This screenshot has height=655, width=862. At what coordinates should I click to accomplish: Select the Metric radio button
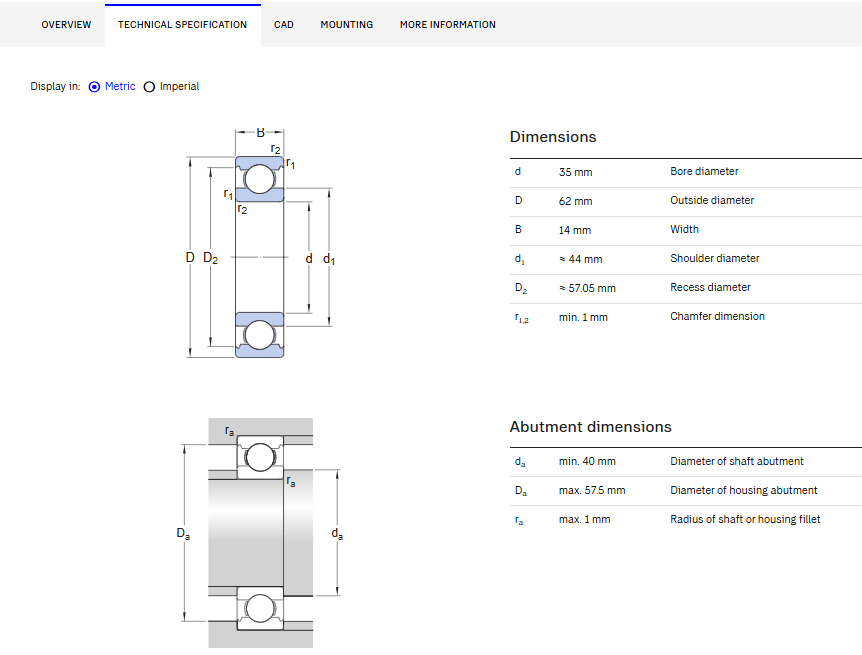(x=95, y=87)
